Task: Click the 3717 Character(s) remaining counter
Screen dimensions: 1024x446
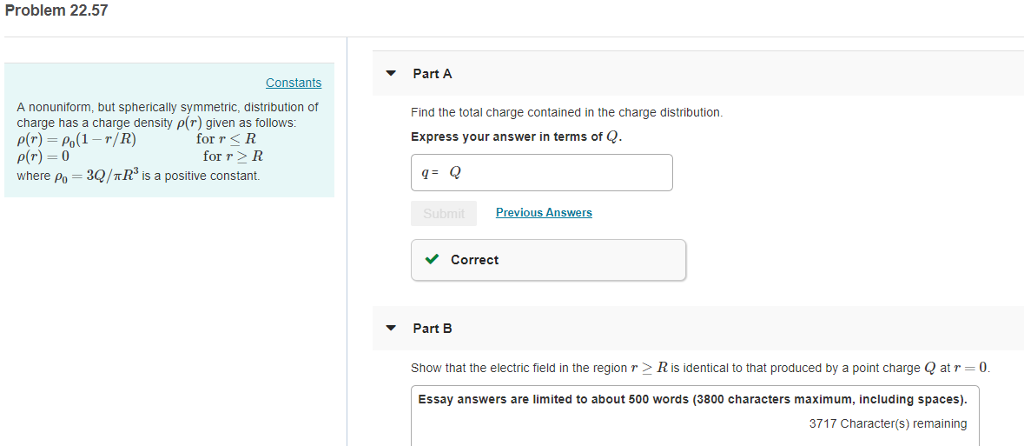Action: point(887,424)
